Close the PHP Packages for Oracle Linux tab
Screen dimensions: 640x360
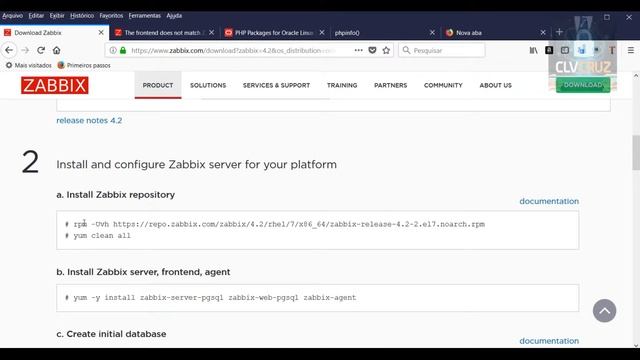coord(322,33)
